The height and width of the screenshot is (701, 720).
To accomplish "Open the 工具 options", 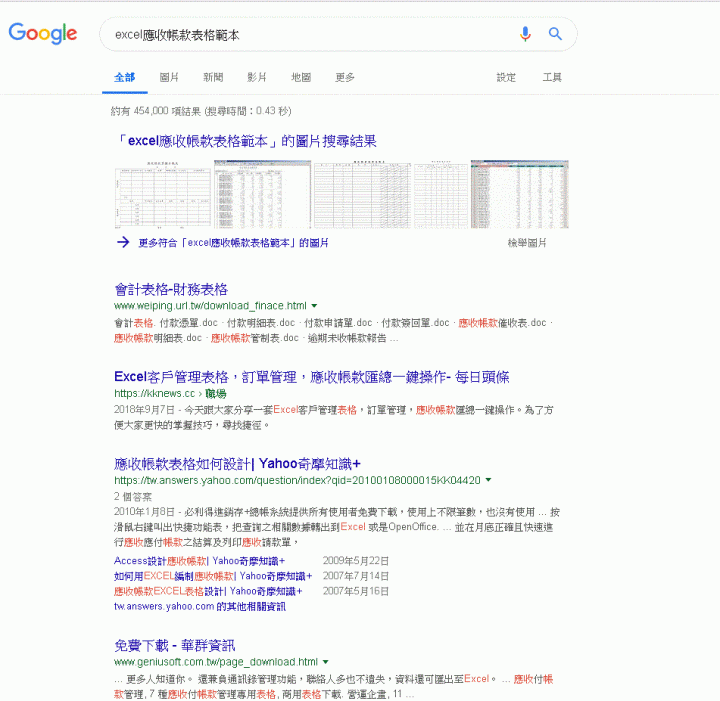I will tap(552, 77).
